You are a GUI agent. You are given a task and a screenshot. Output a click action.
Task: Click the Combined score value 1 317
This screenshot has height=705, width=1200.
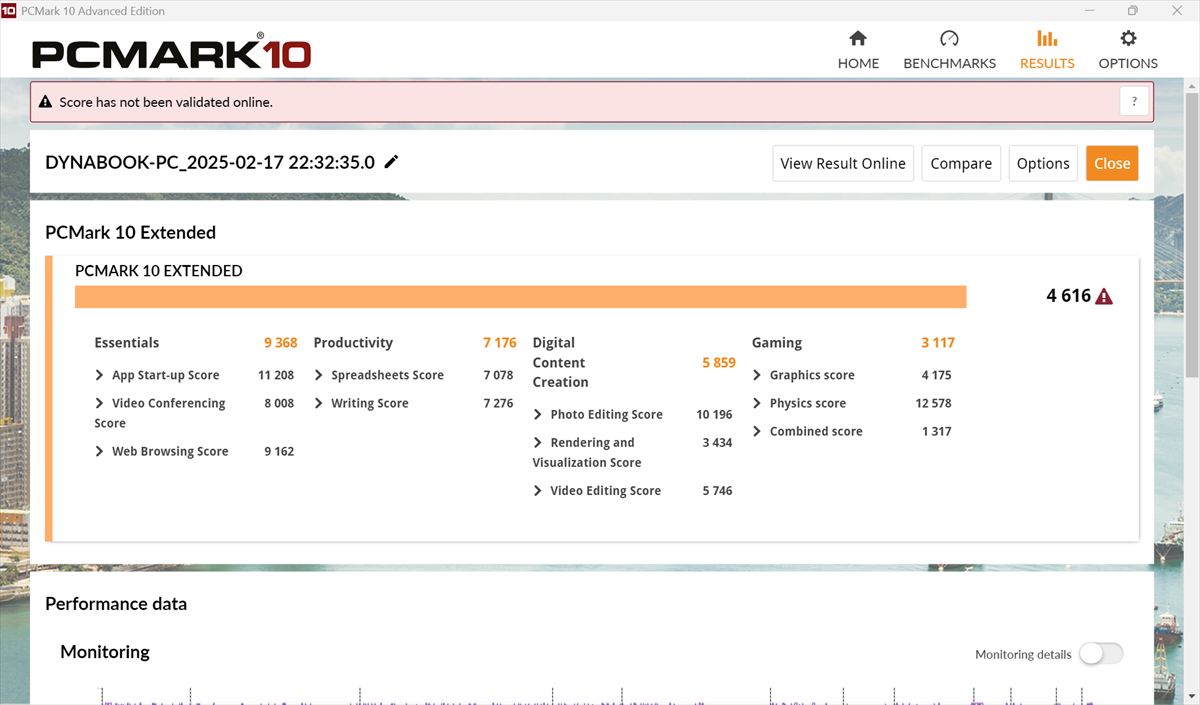[x=937, y=431]
